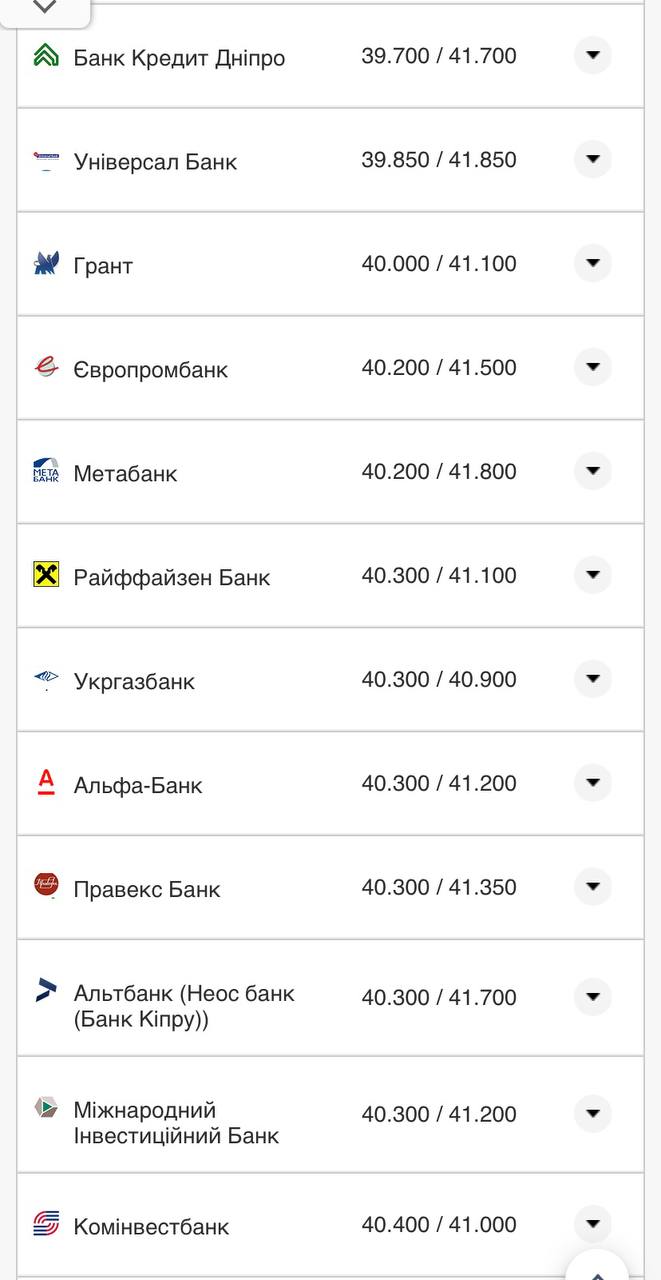Click the red Альфа-Банк logo
This screenshot has width=661, height=1280.
pyautogui.click(x=46, y=784)
